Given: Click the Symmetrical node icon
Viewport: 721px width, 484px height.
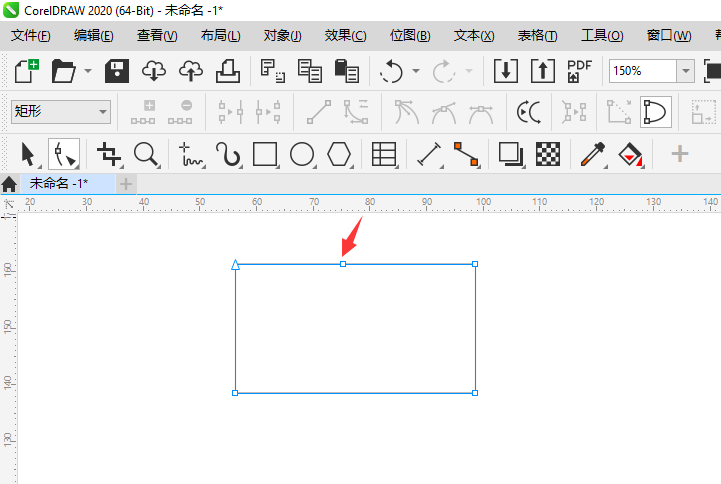Looking at the screenshot, I should click(x=481, y=113).
